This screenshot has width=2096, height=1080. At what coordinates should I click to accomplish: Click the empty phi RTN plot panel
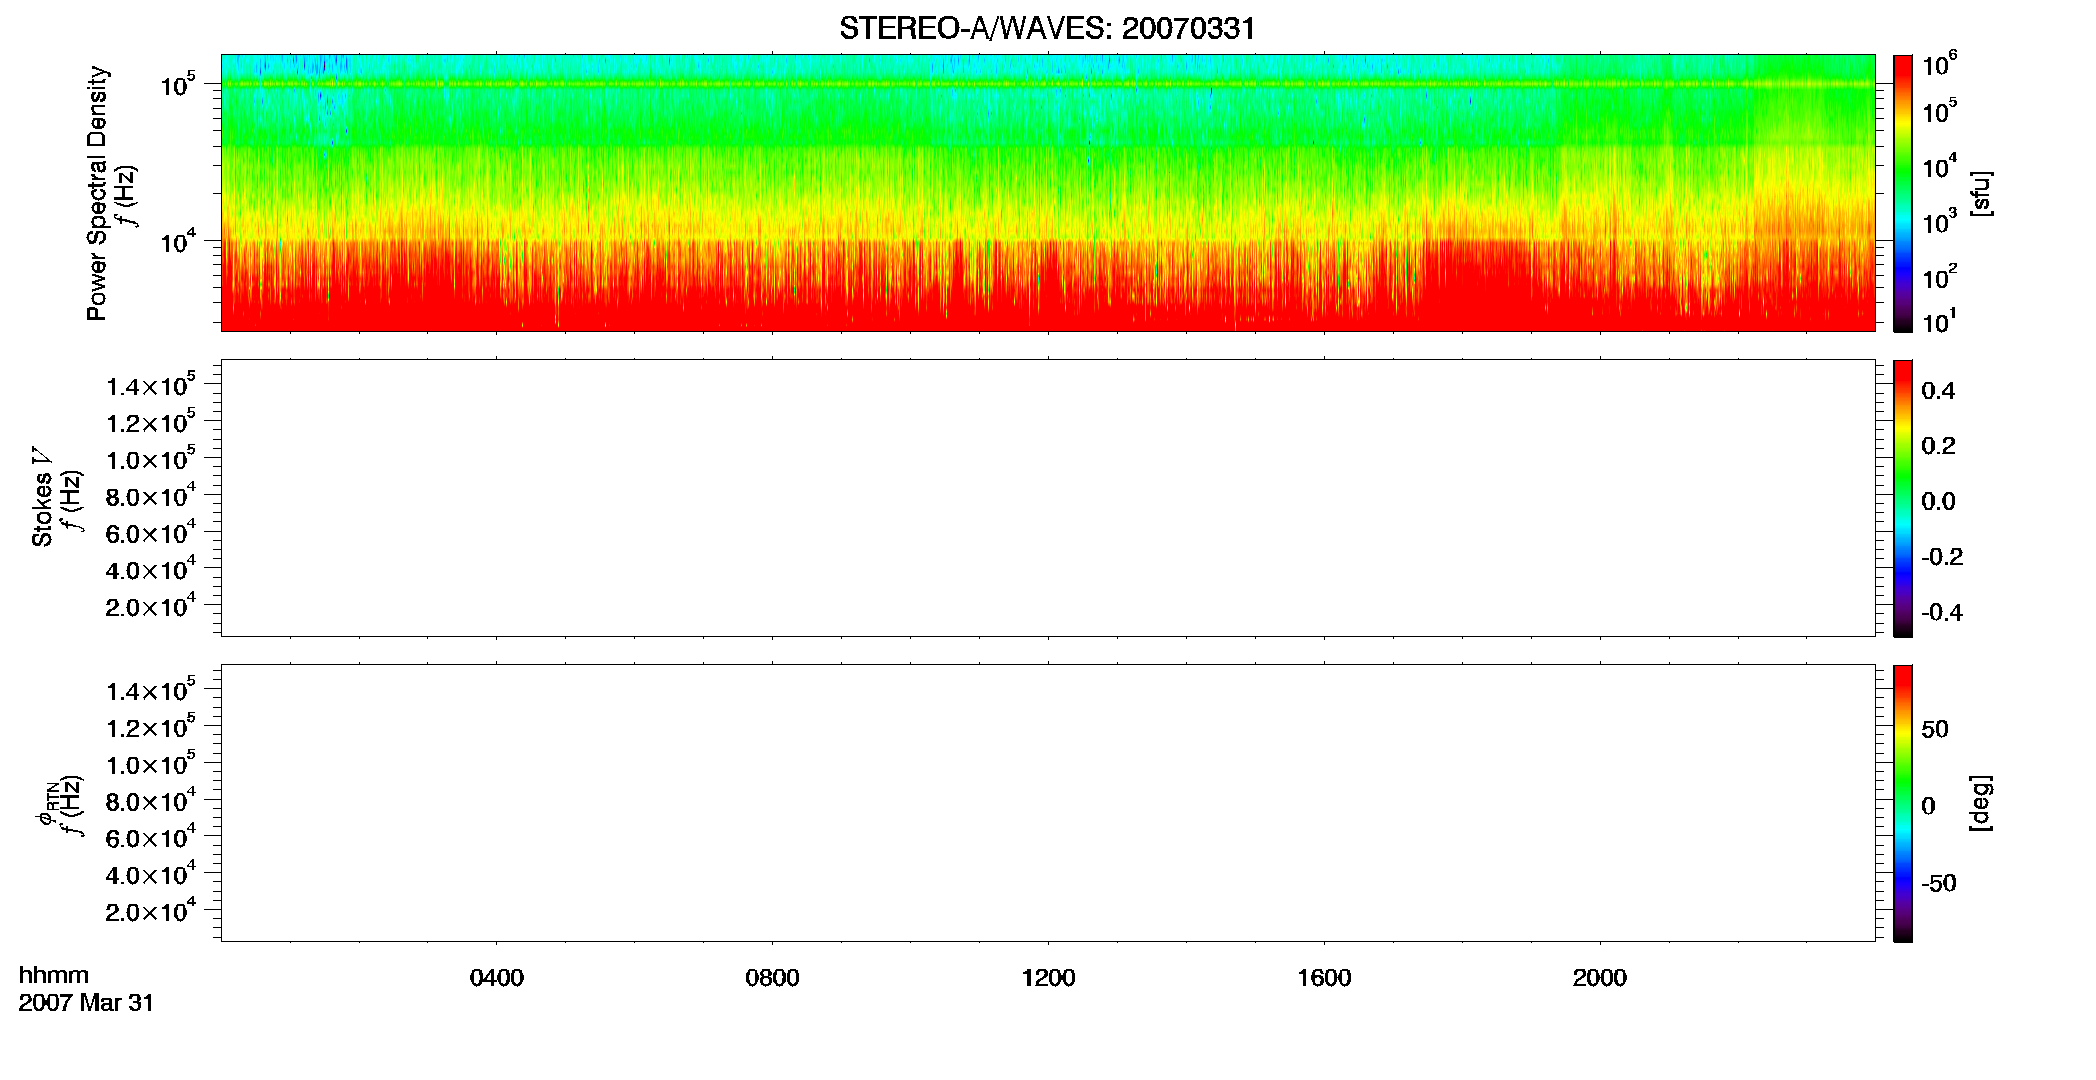[1048, 803]
